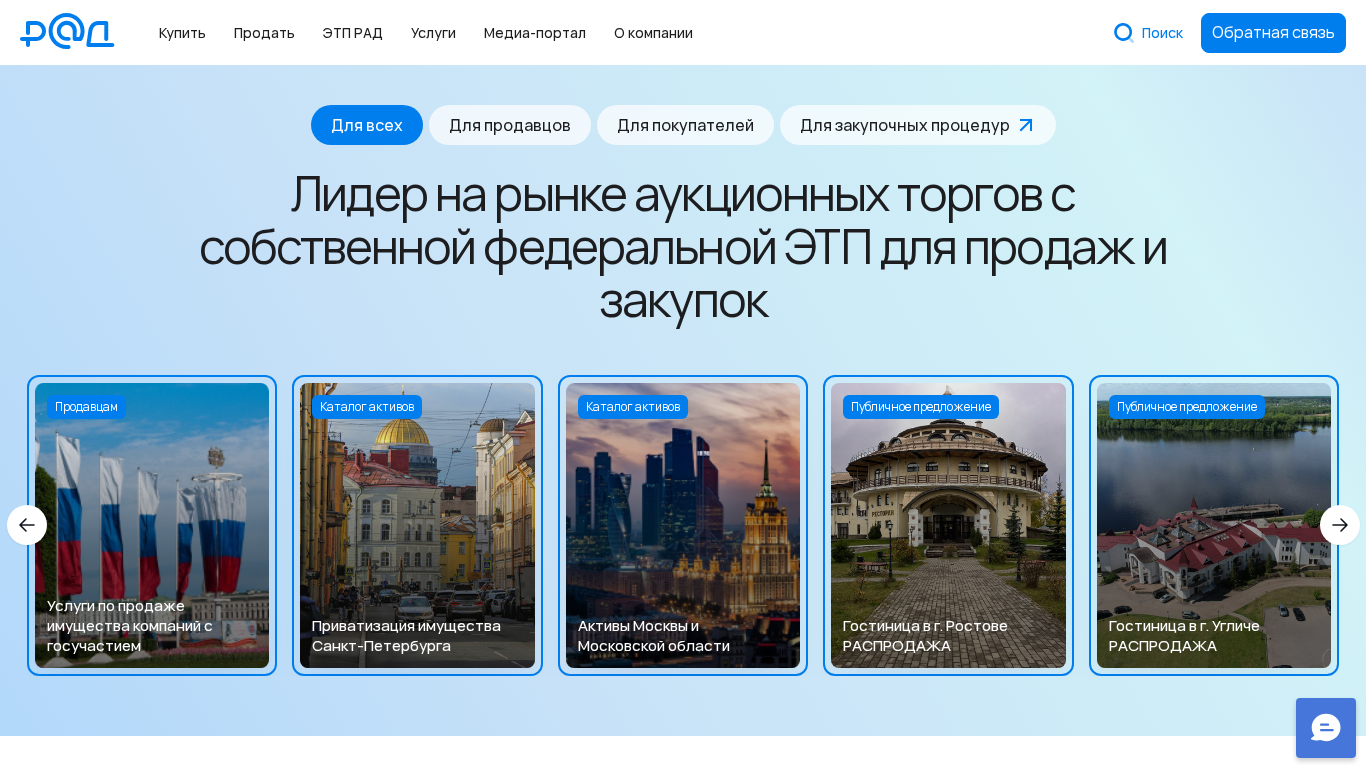Screen dimensions: 1366x768
Task: Click the РАД logo in the header
Action: [67, 32]
